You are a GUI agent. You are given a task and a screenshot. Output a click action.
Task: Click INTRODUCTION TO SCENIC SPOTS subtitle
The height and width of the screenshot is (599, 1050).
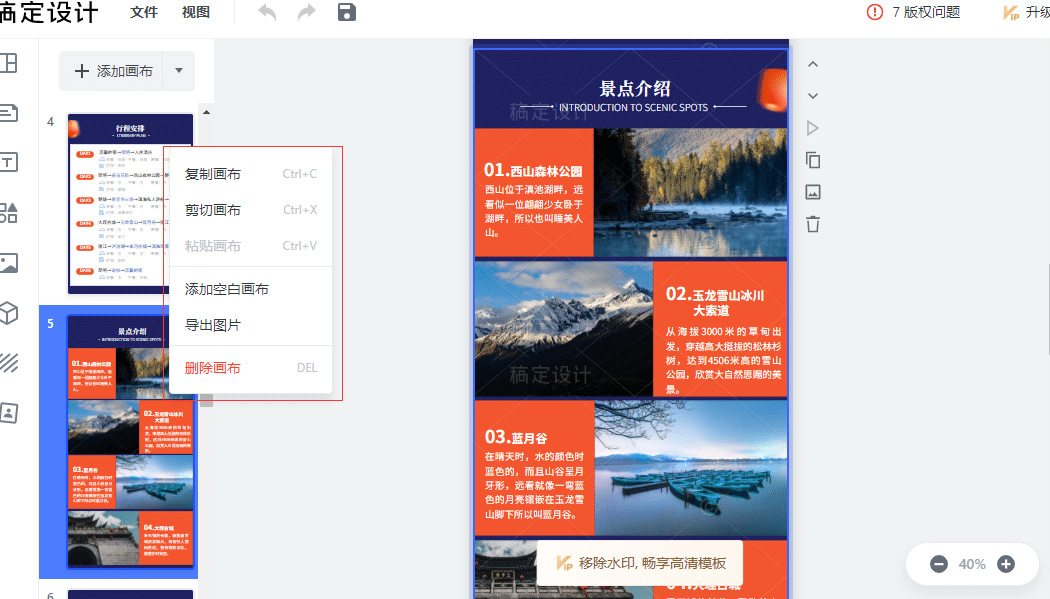[x=633, y=107]
